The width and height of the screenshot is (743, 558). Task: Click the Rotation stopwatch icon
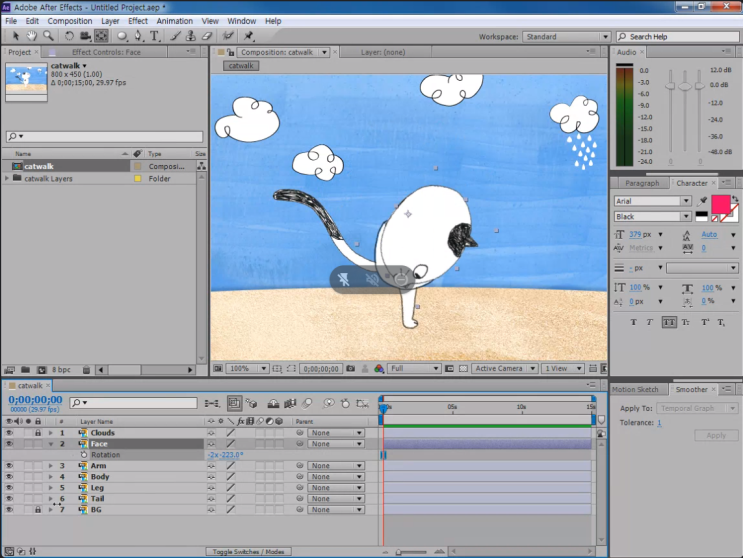(84, 455)
